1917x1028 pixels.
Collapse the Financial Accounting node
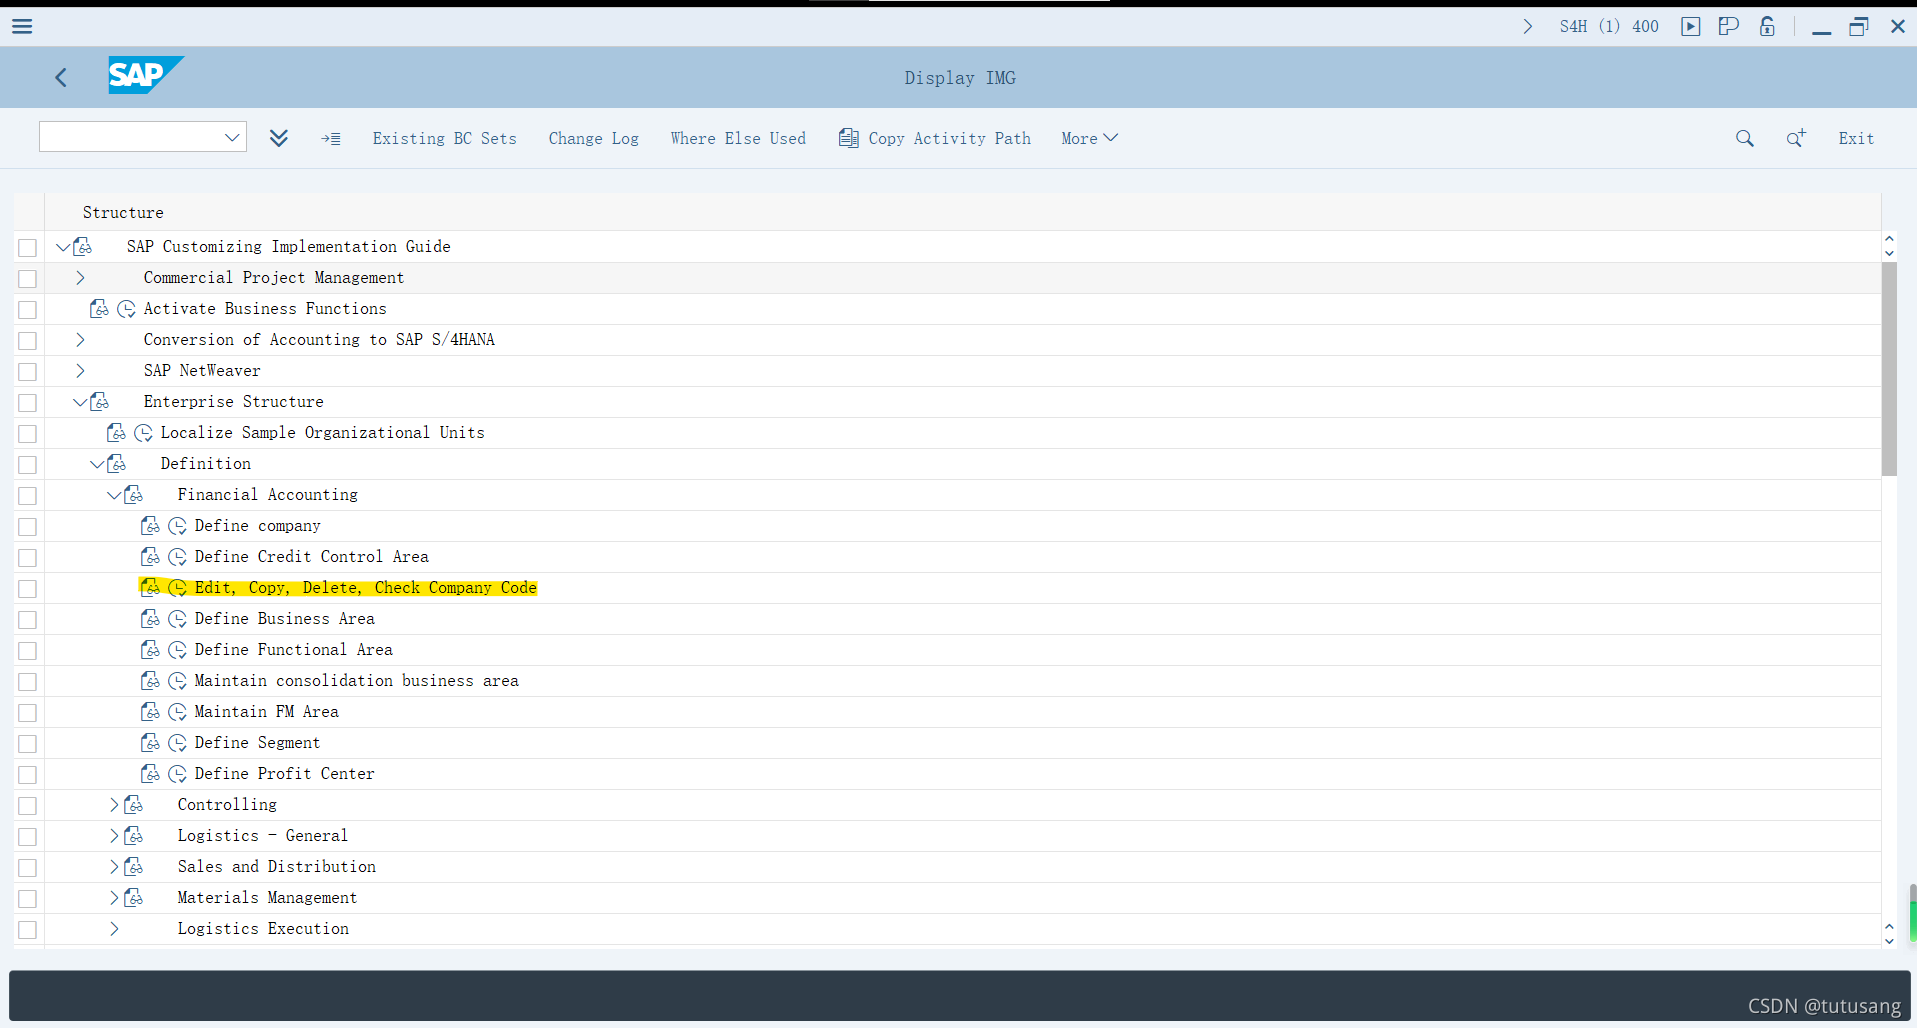(x=114, y=495)
